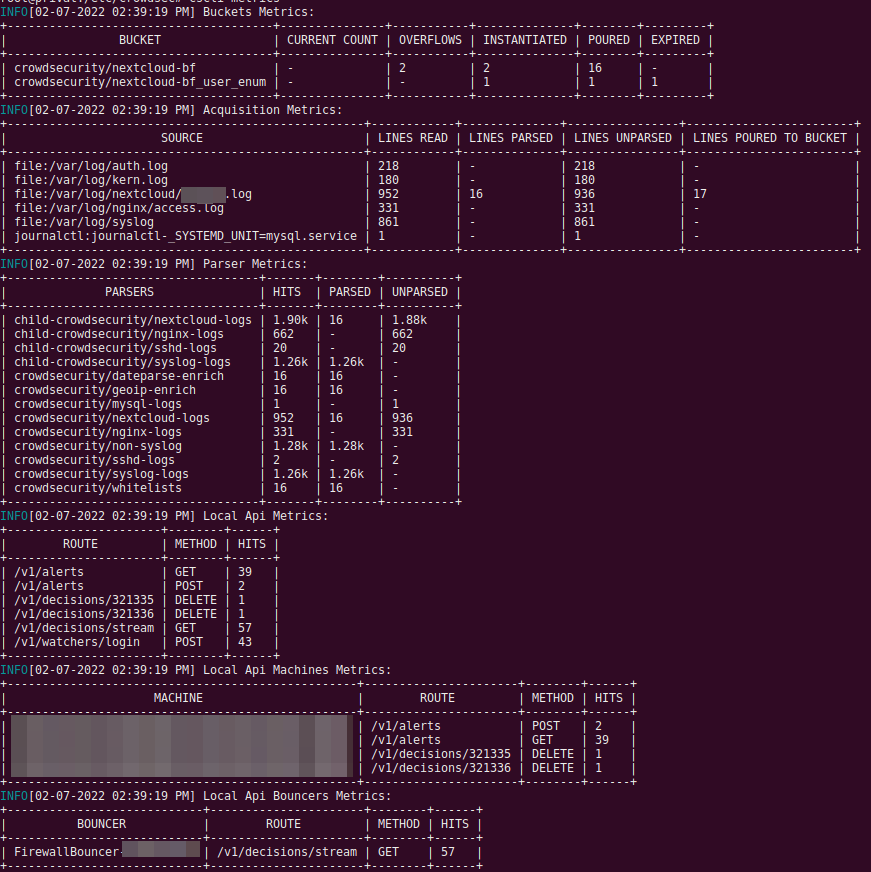Select the "POURED" column header
The width and height of the screenshot is (871, 872).
point(608,40)
